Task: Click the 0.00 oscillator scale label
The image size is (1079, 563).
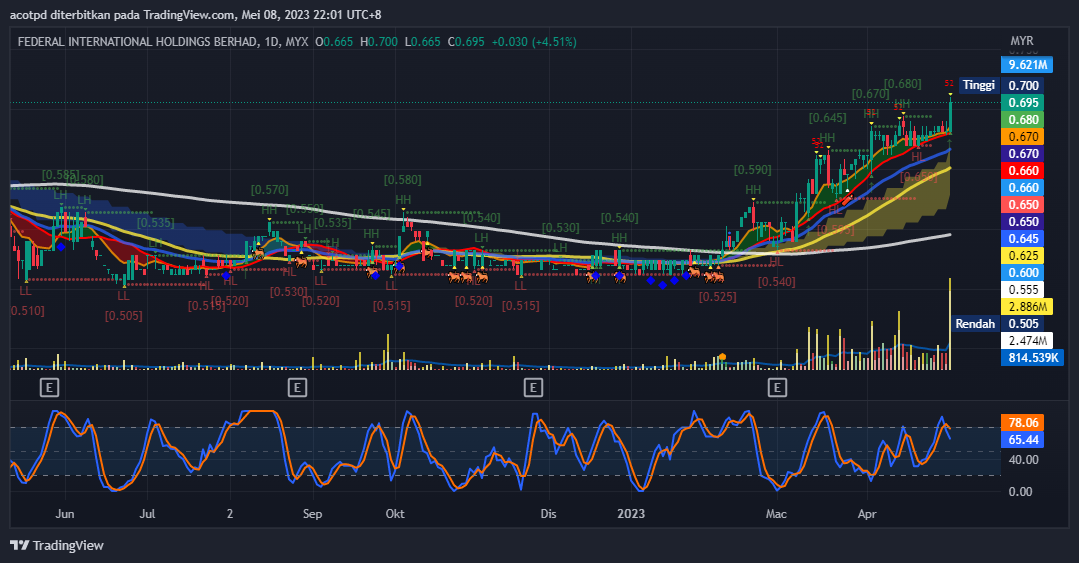Action: pyautogui.click(x=1020, y=491)
